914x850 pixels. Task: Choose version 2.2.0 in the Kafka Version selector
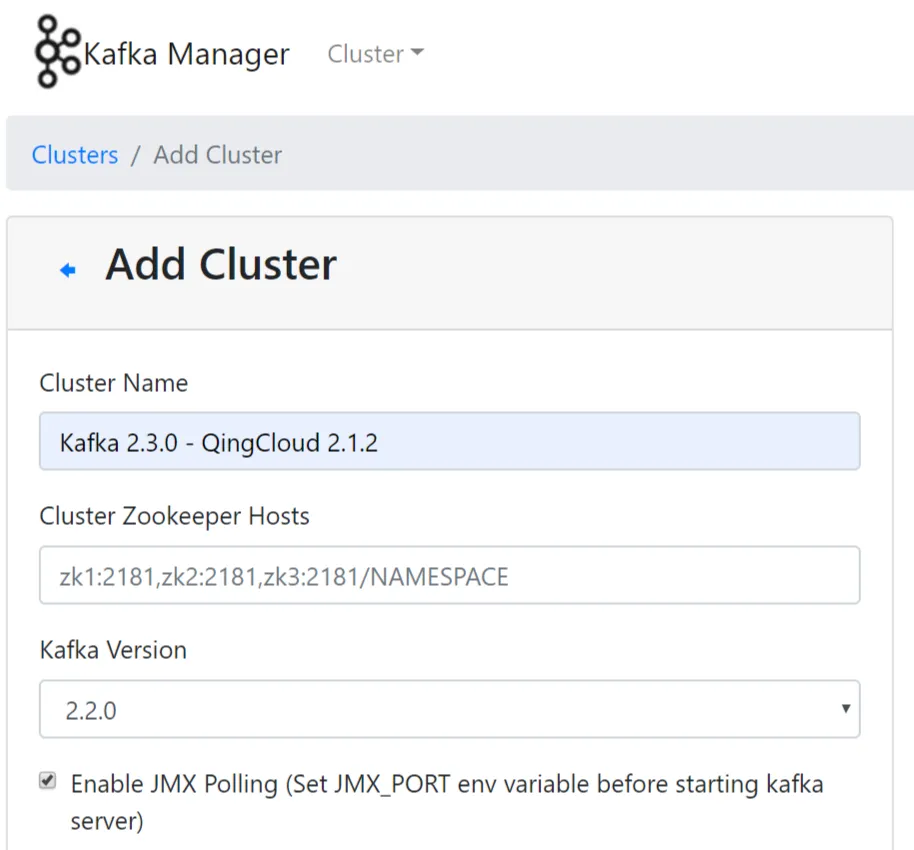pyautogui.click(x=450, y=710)
